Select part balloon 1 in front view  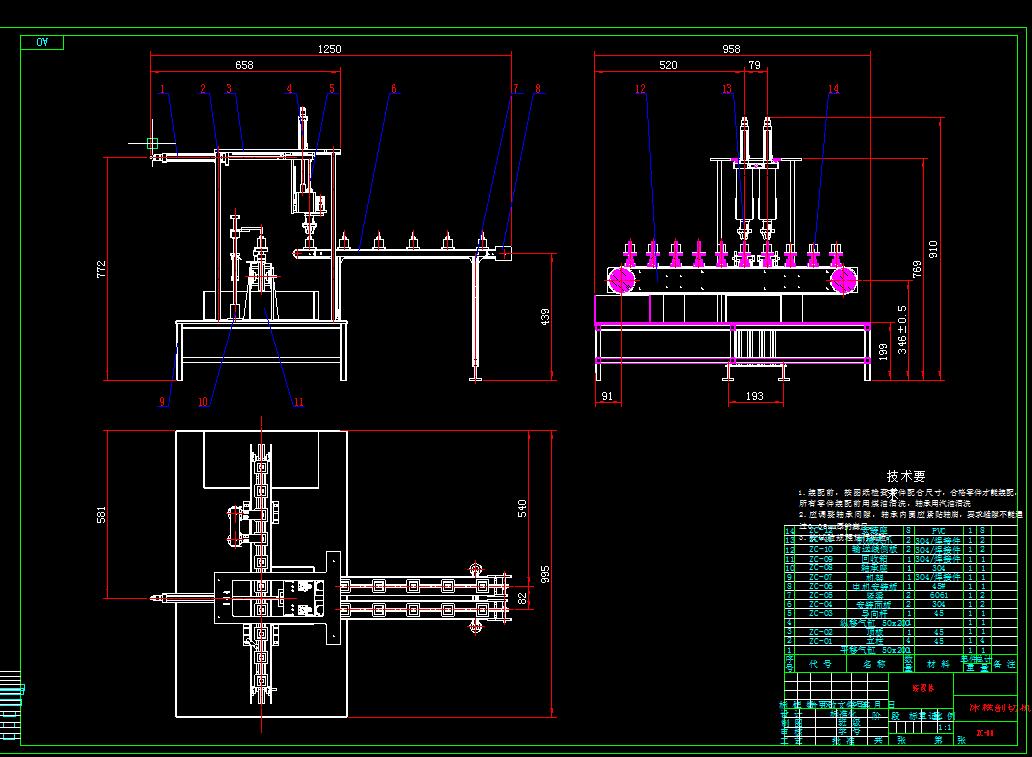pos(161,88)
